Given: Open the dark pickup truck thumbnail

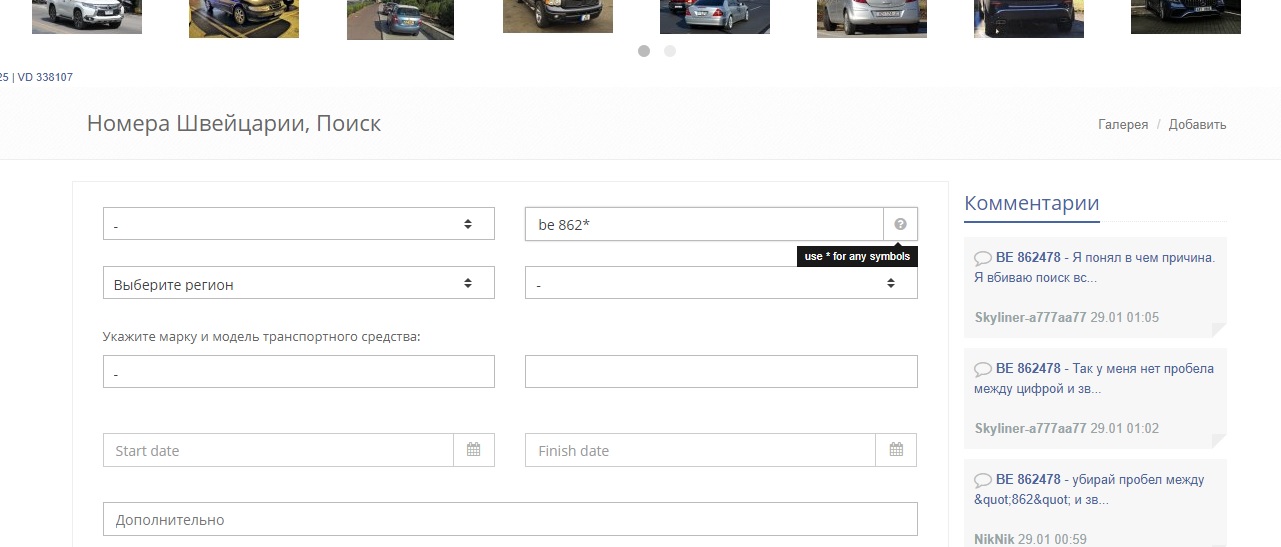Looking at the screenshot, I should click(557, 16).
